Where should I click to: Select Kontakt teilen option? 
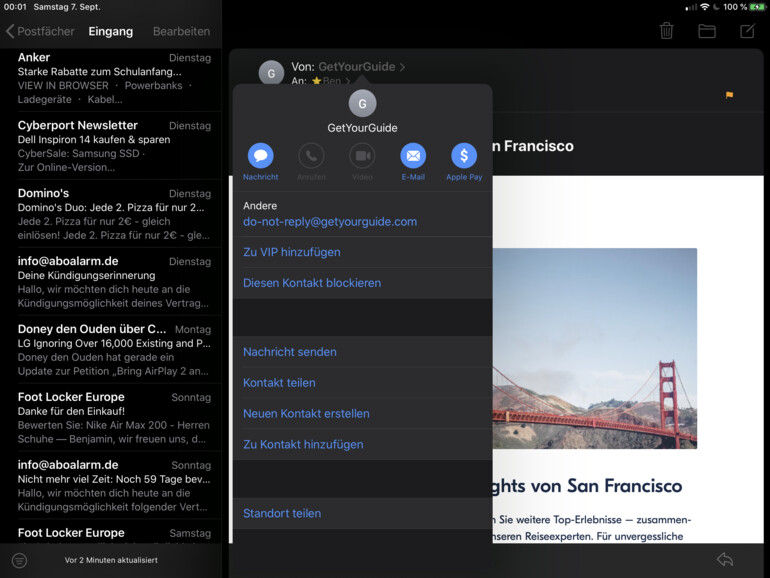(363, 383)
